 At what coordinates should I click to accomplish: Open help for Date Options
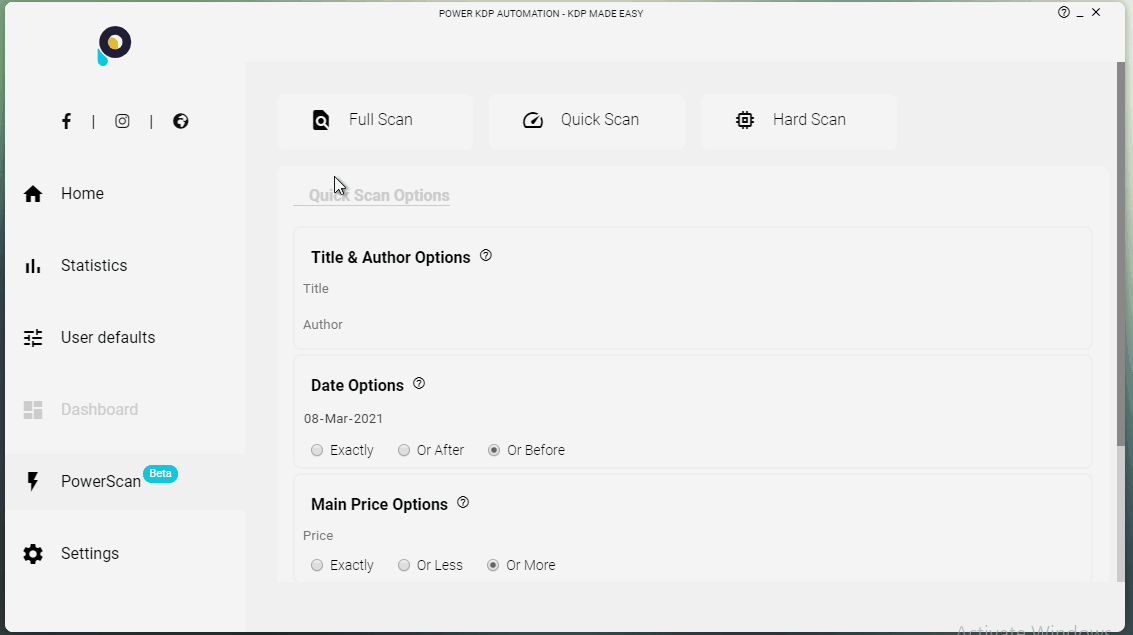tap(419, 384)
